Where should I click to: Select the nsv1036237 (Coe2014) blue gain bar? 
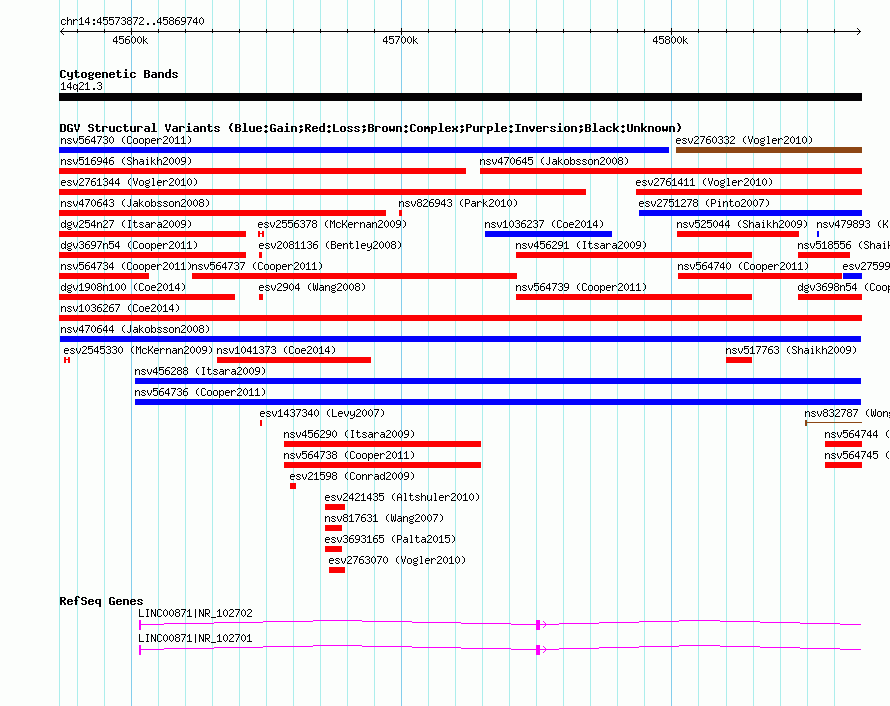(x=548, y=234)
